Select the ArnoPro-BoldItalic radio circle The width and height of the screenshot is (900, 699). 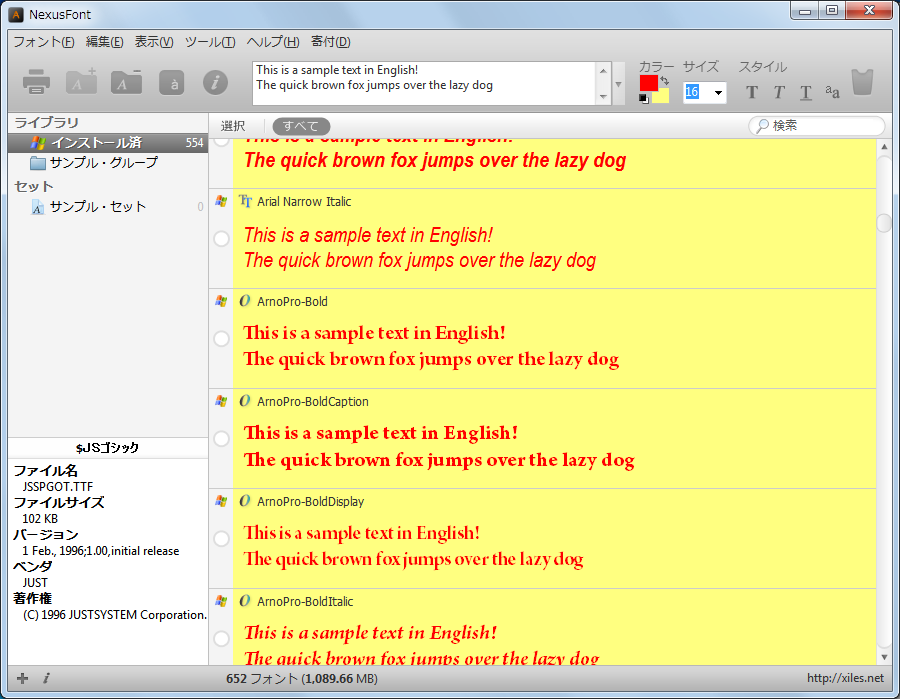(222, 639)
